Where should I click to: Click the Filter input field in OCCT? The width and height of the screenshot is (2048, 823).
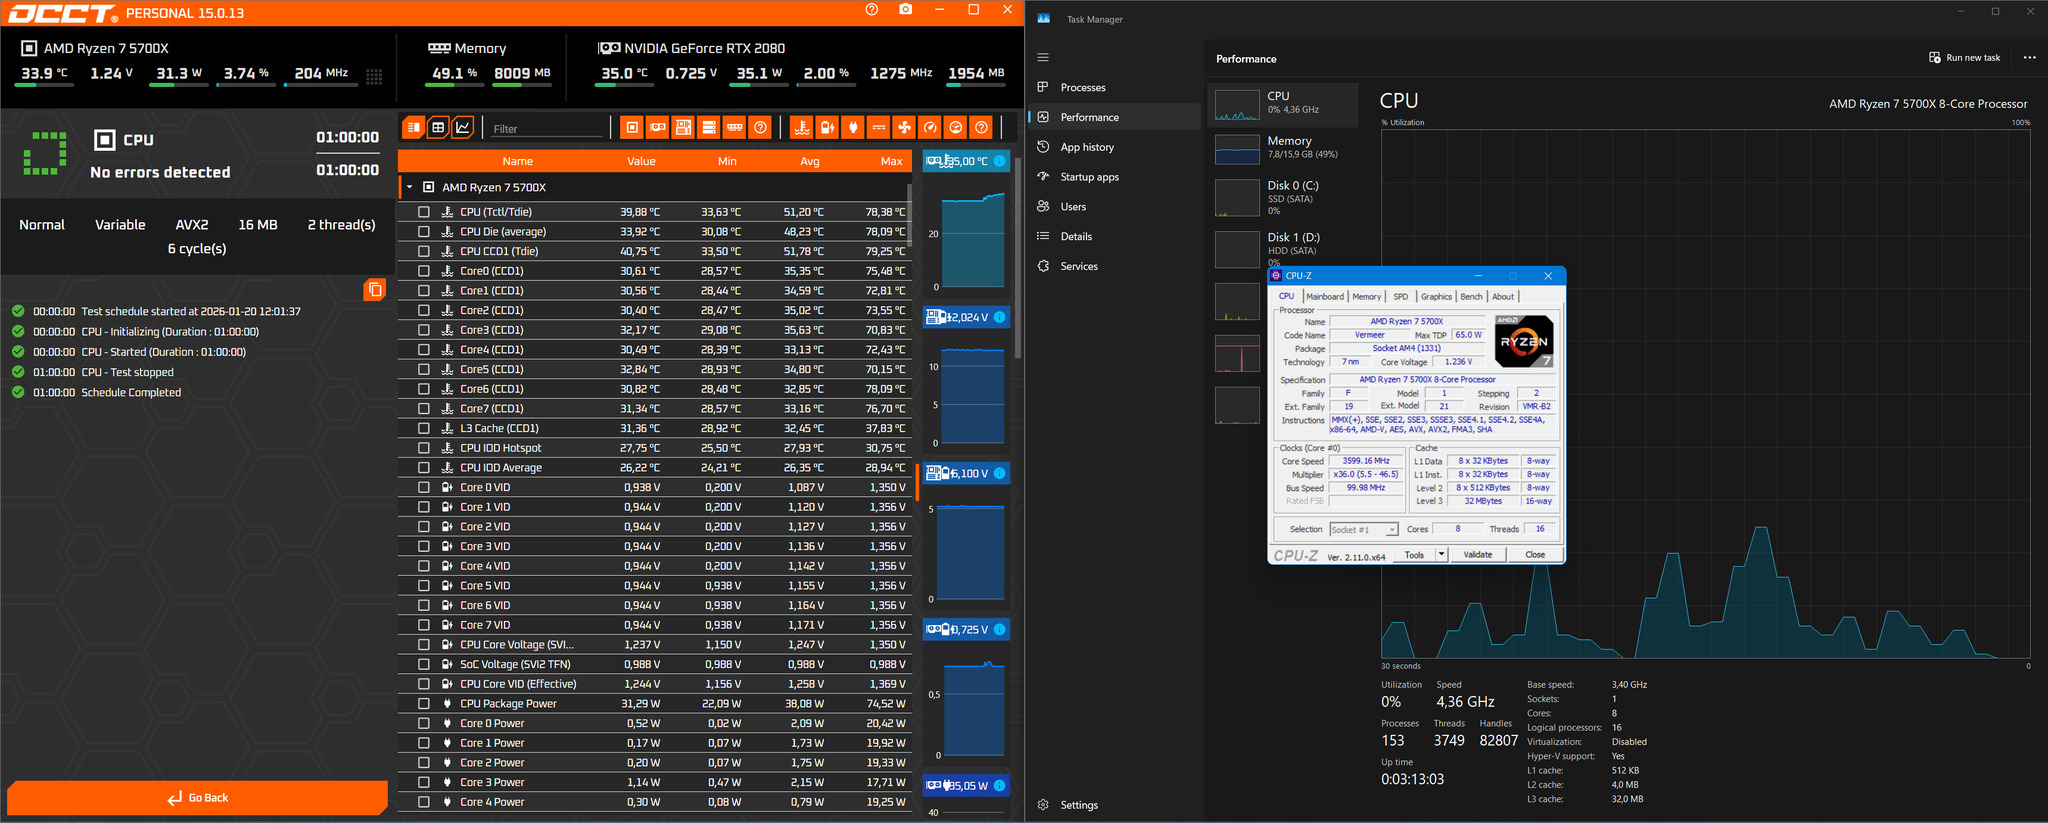[548, 128]
